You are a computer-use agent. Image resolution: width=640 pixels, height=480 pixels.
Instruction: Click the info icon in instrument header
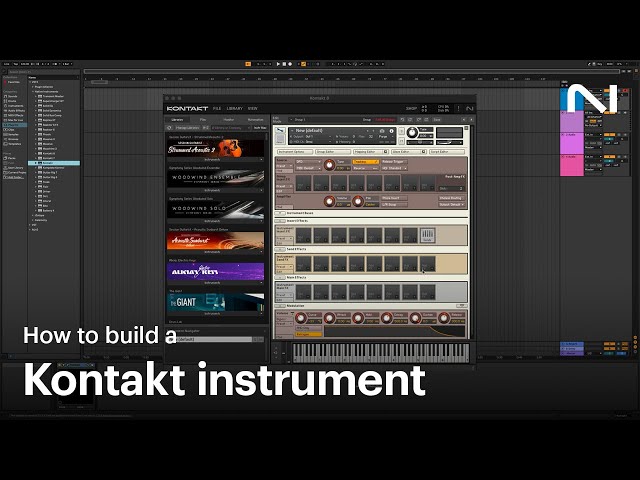(391, 131)
